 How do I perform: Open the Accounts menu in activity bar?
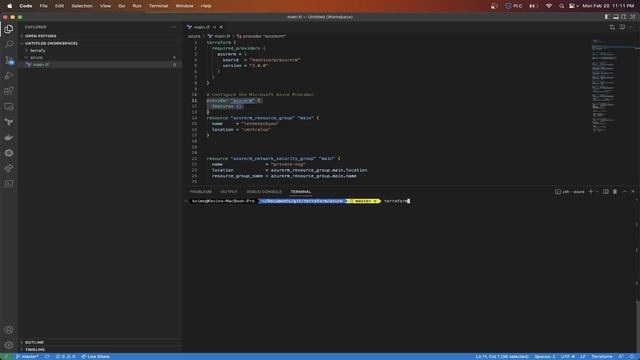click(x=9, y=330)
